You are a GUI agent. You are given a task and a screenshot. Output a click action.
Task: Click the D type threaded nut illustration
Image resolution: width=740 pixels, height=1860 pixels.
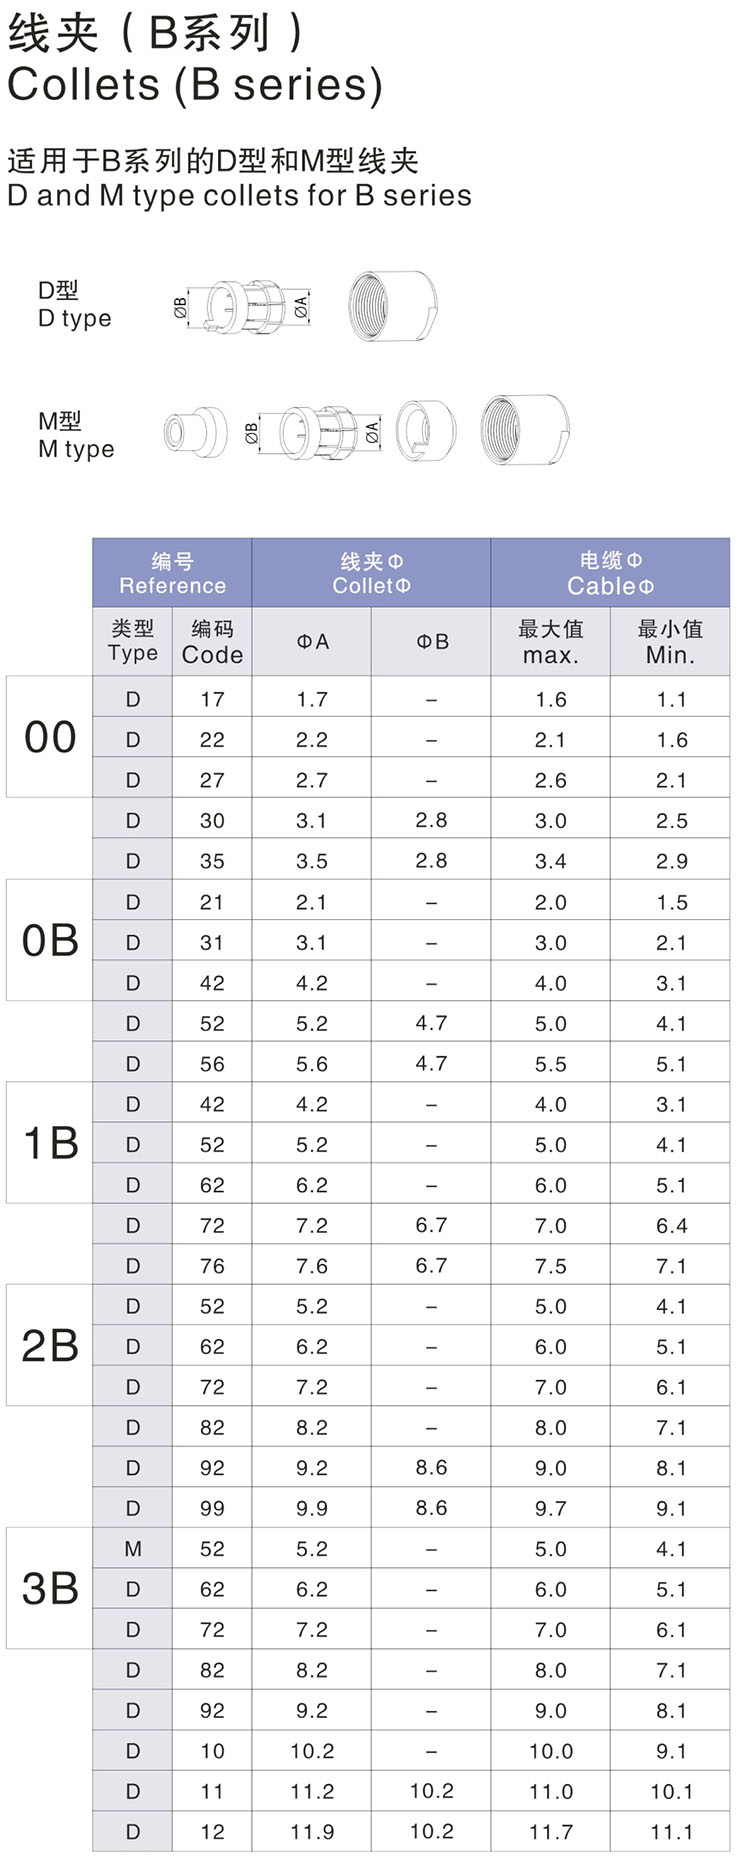click(392, 306)
